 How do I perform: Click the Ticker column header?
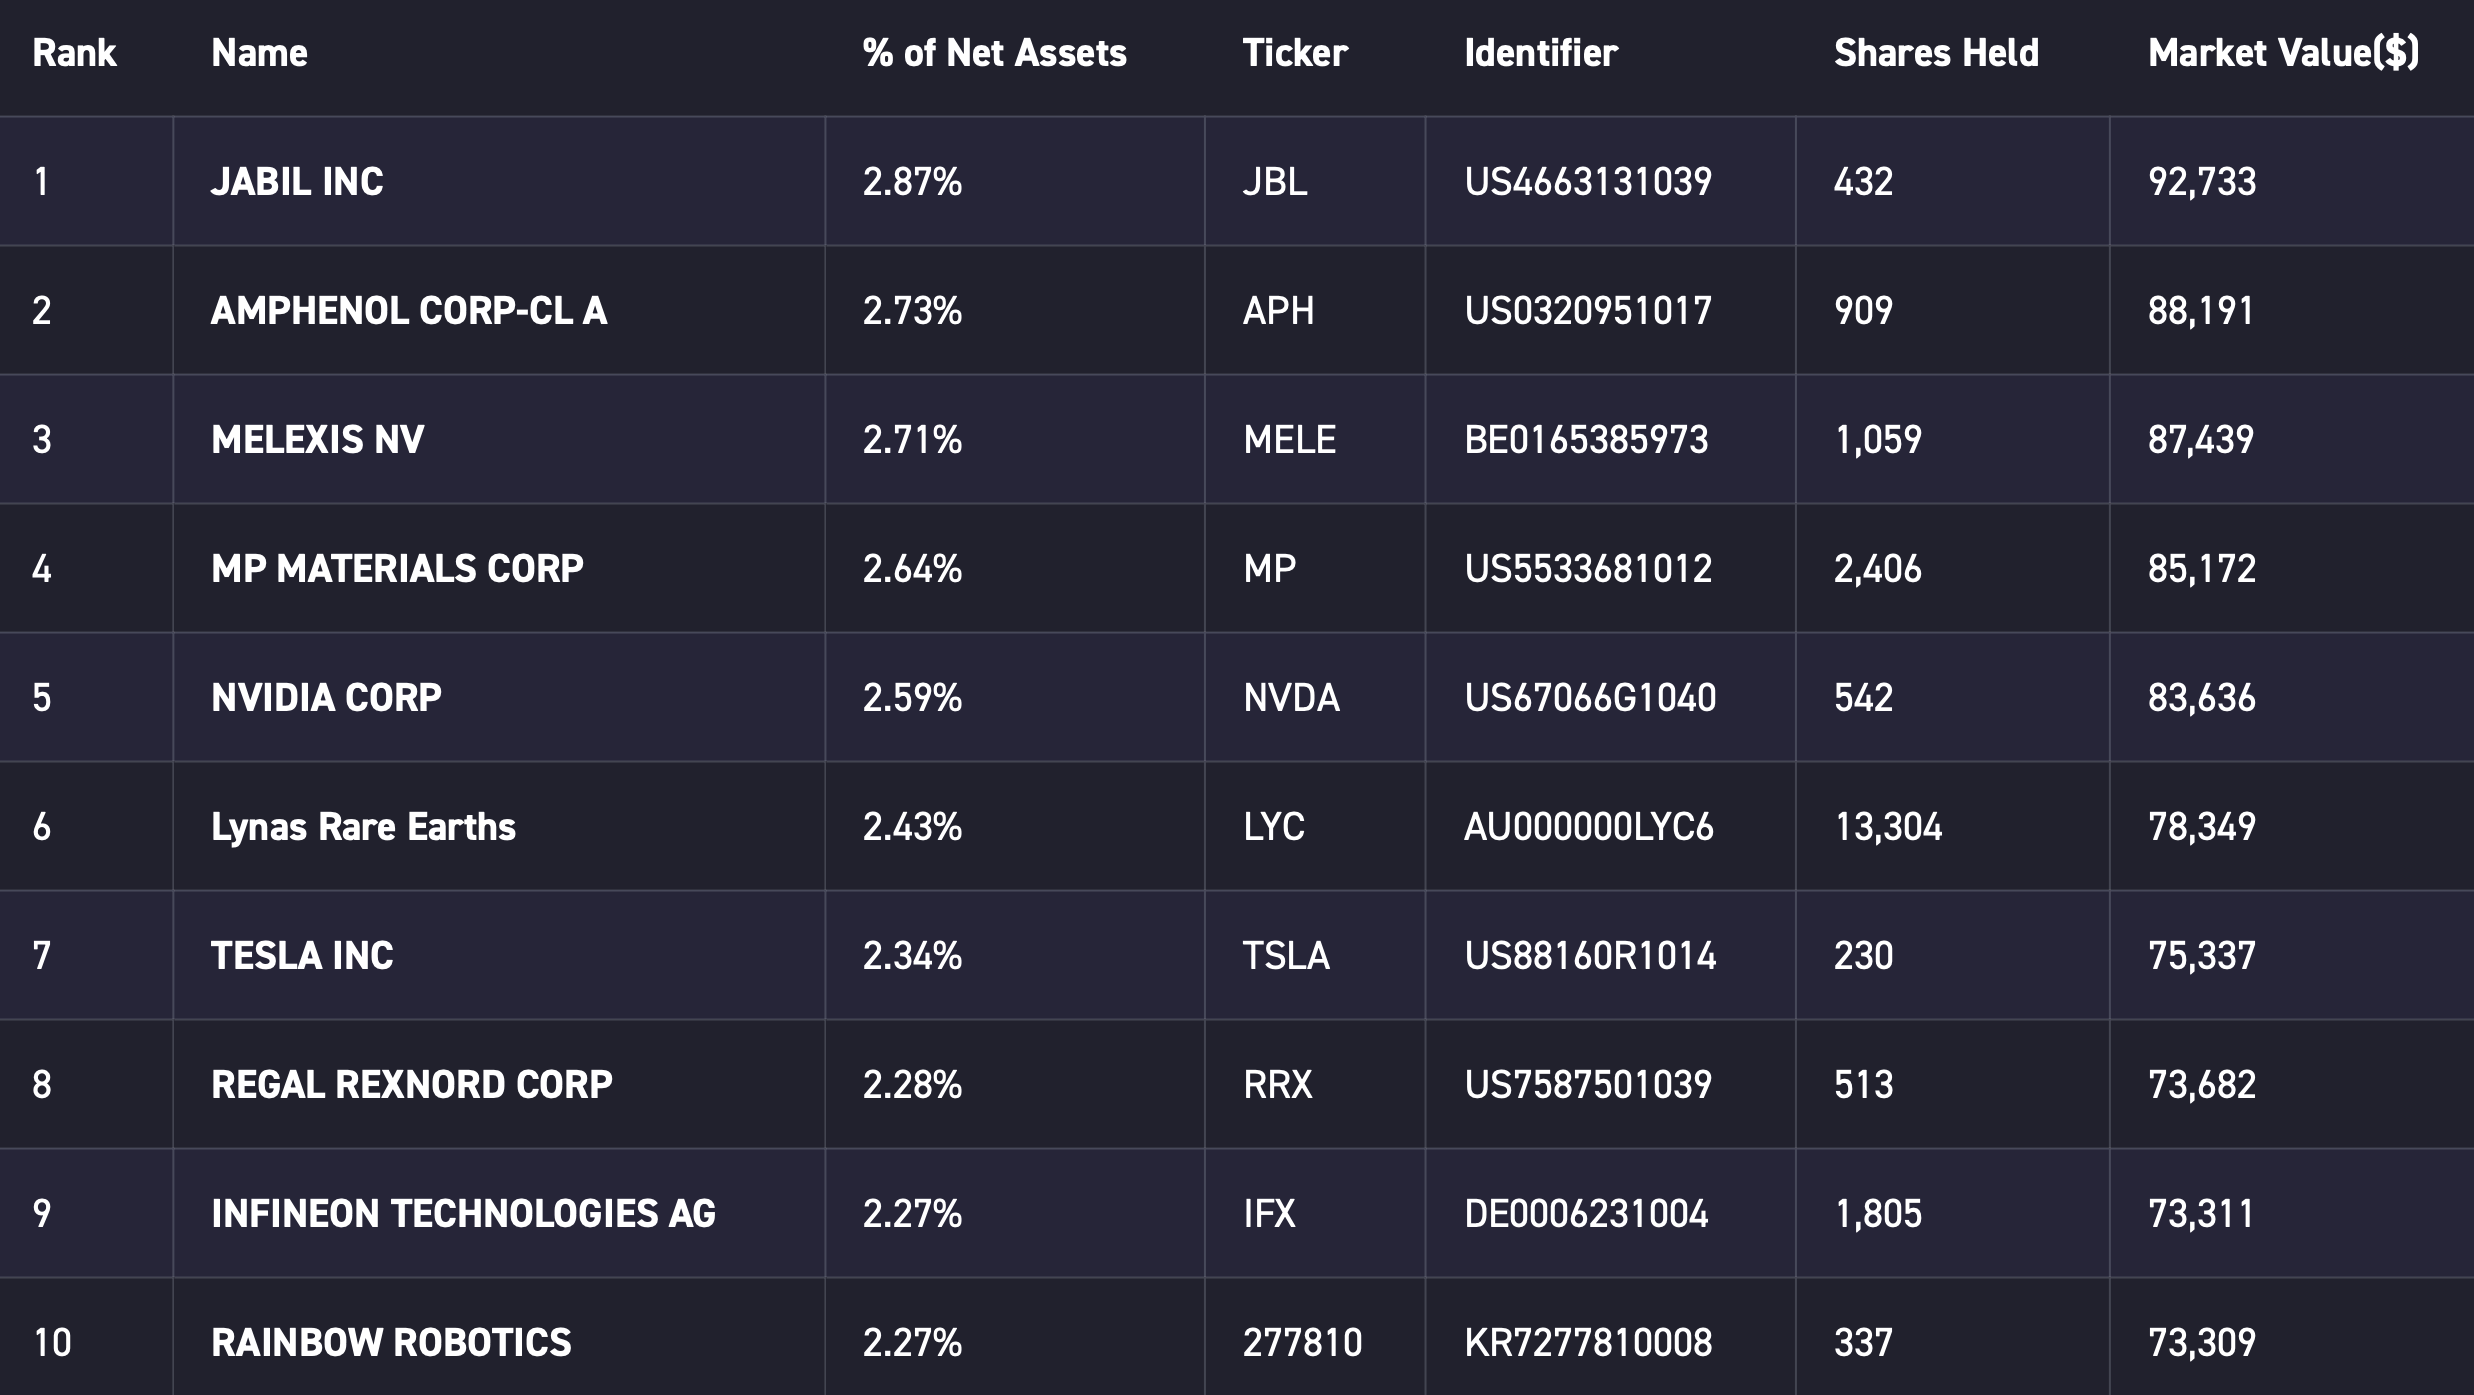(1295, 53)
